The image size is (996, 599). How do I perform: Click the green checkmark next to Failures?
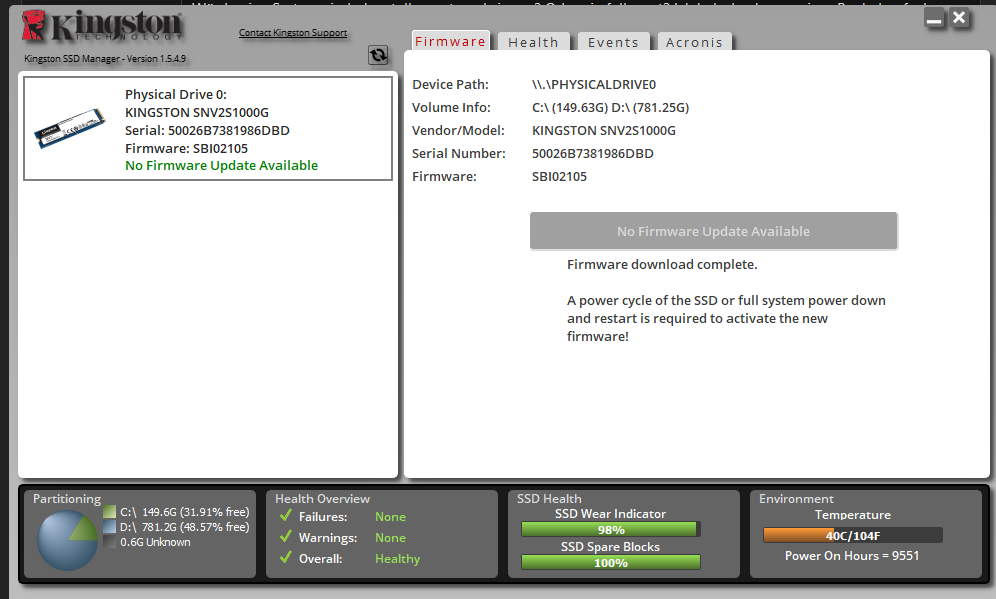click(x=286, y=515)
